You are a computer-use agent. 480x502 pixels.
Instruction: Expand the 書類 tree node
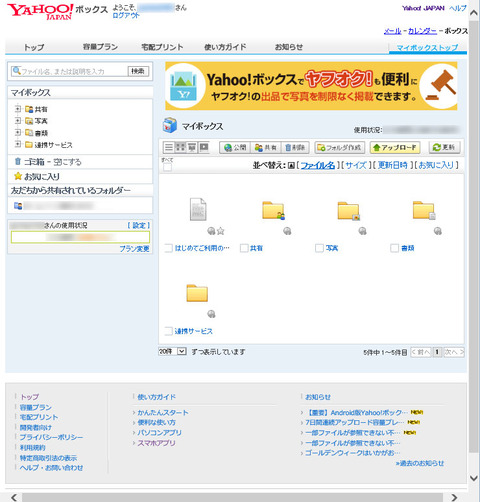18,132
